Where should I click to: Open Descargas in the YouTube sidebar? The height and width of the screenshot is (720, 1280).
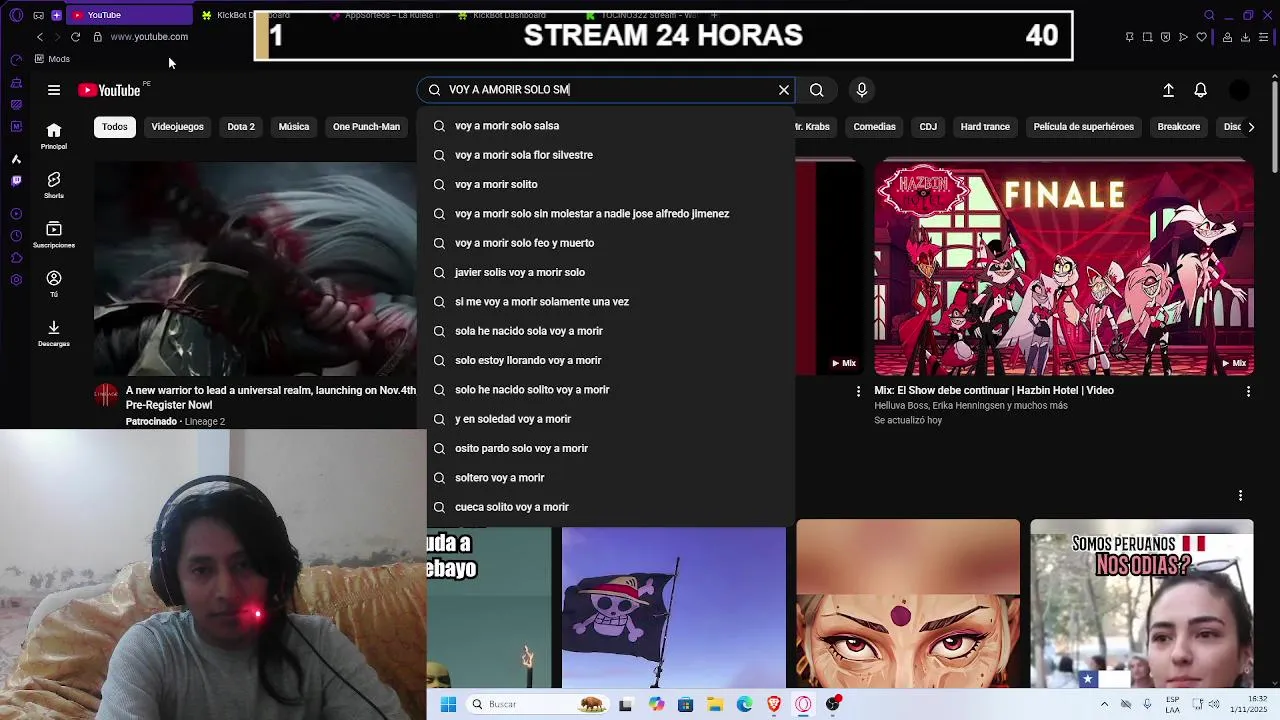pos(54,334)
